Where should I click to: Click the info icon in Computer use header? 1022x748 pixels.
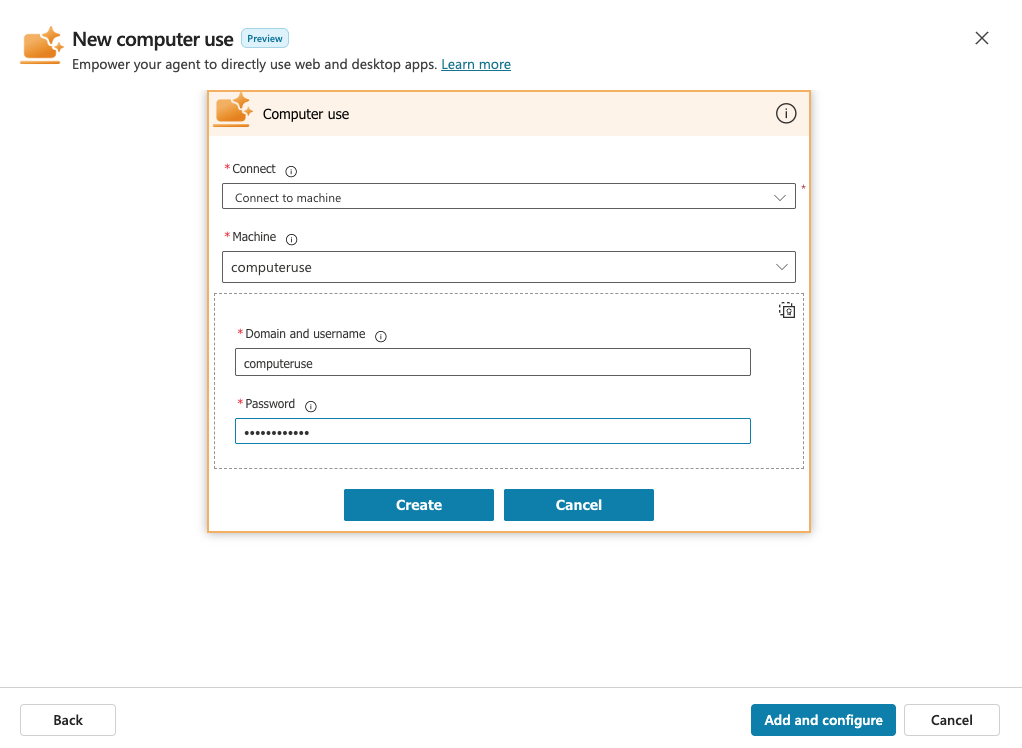786,114
